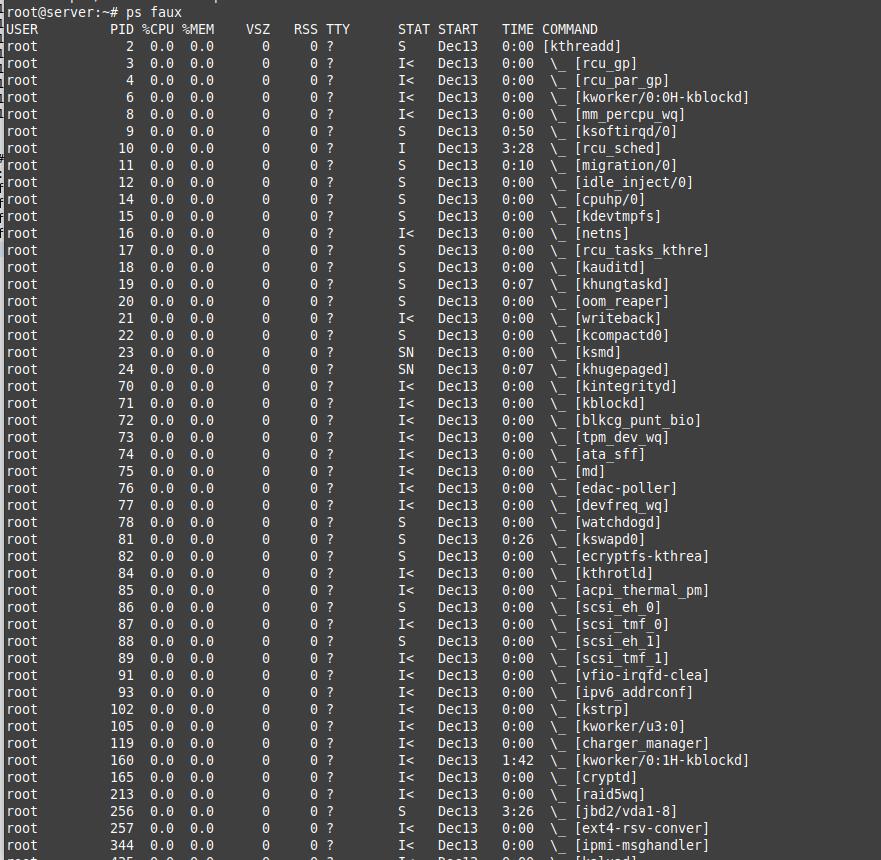Click the [ksoftirqd/0] process name
This screenshot has height=860, width=881.
click(x=625, y=131)
